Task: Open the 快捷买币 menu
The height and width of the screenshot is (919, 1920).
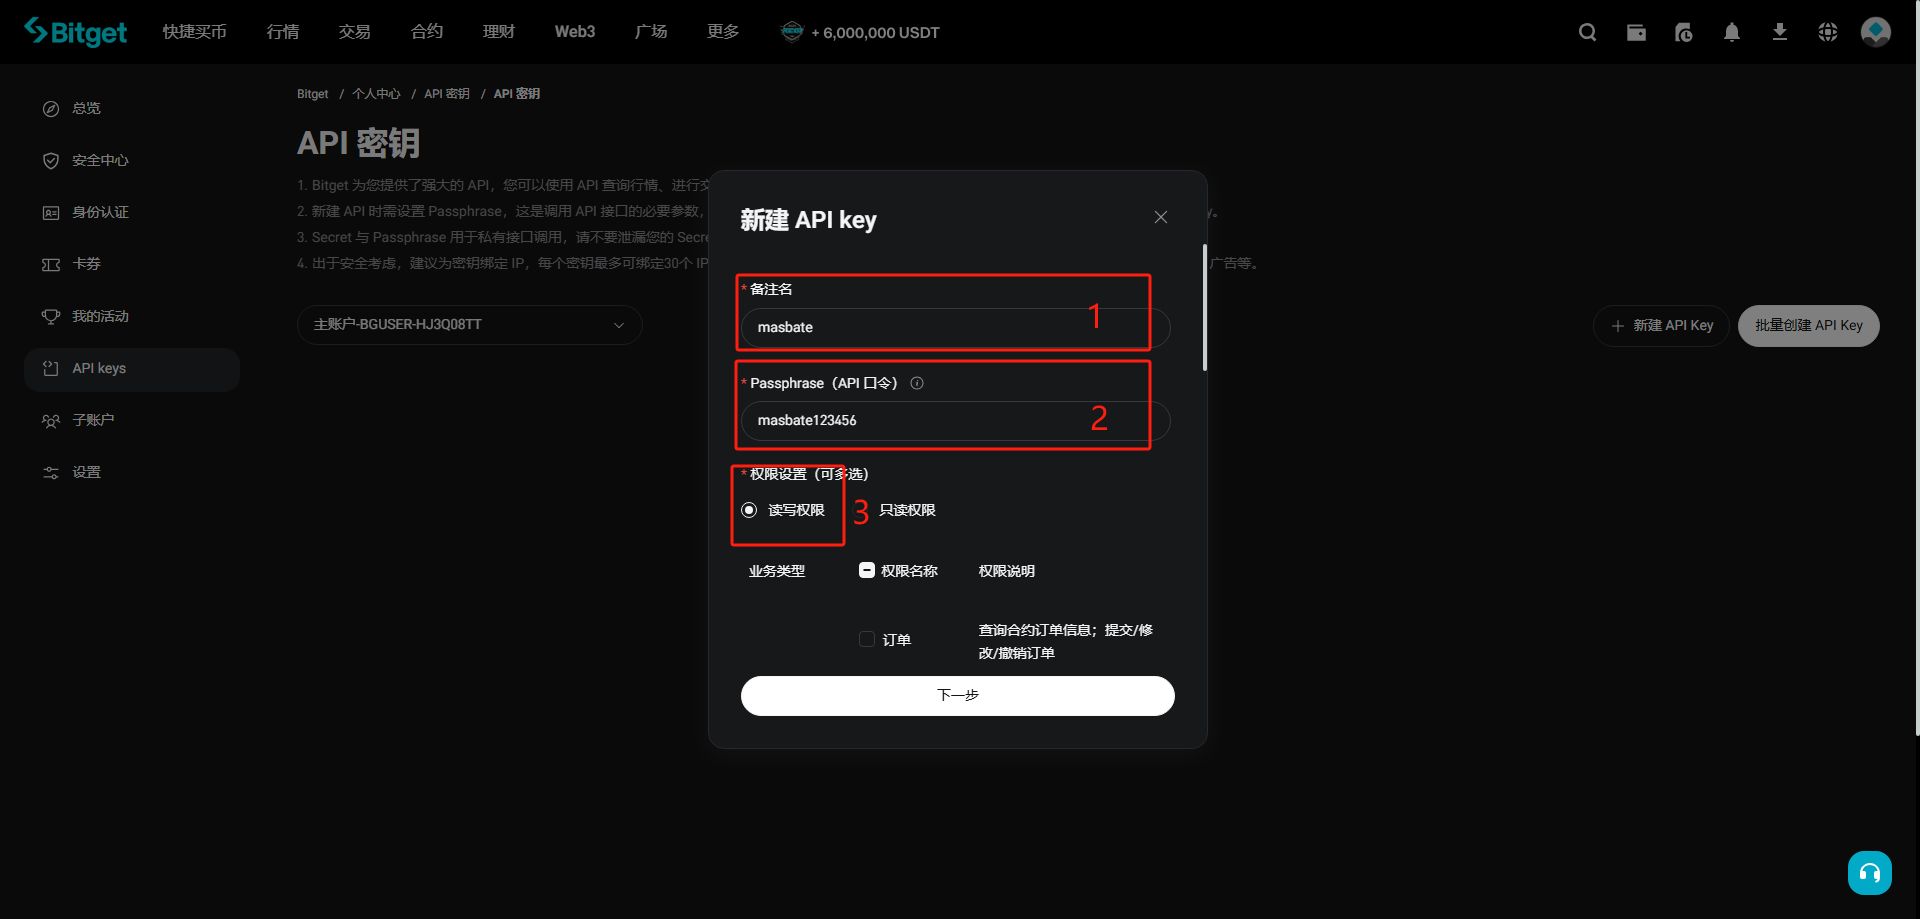Action: tap(195, 32)
